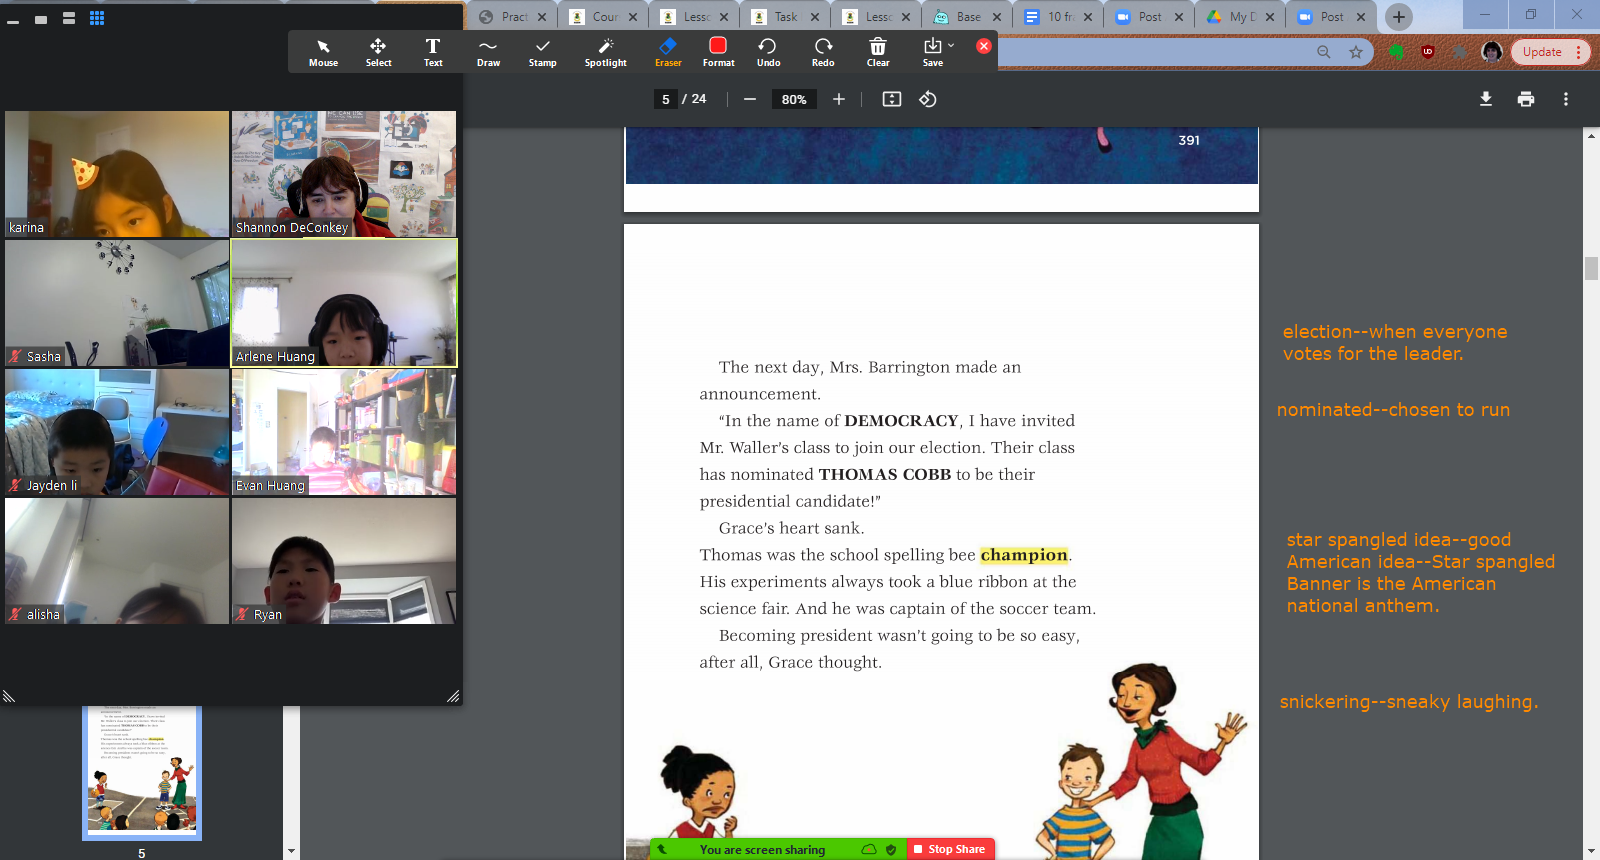Viewport: 1600px width, 860px height.
Task: Fit the PDF to page
Action: pyautogui.click(x=892, y=99)
